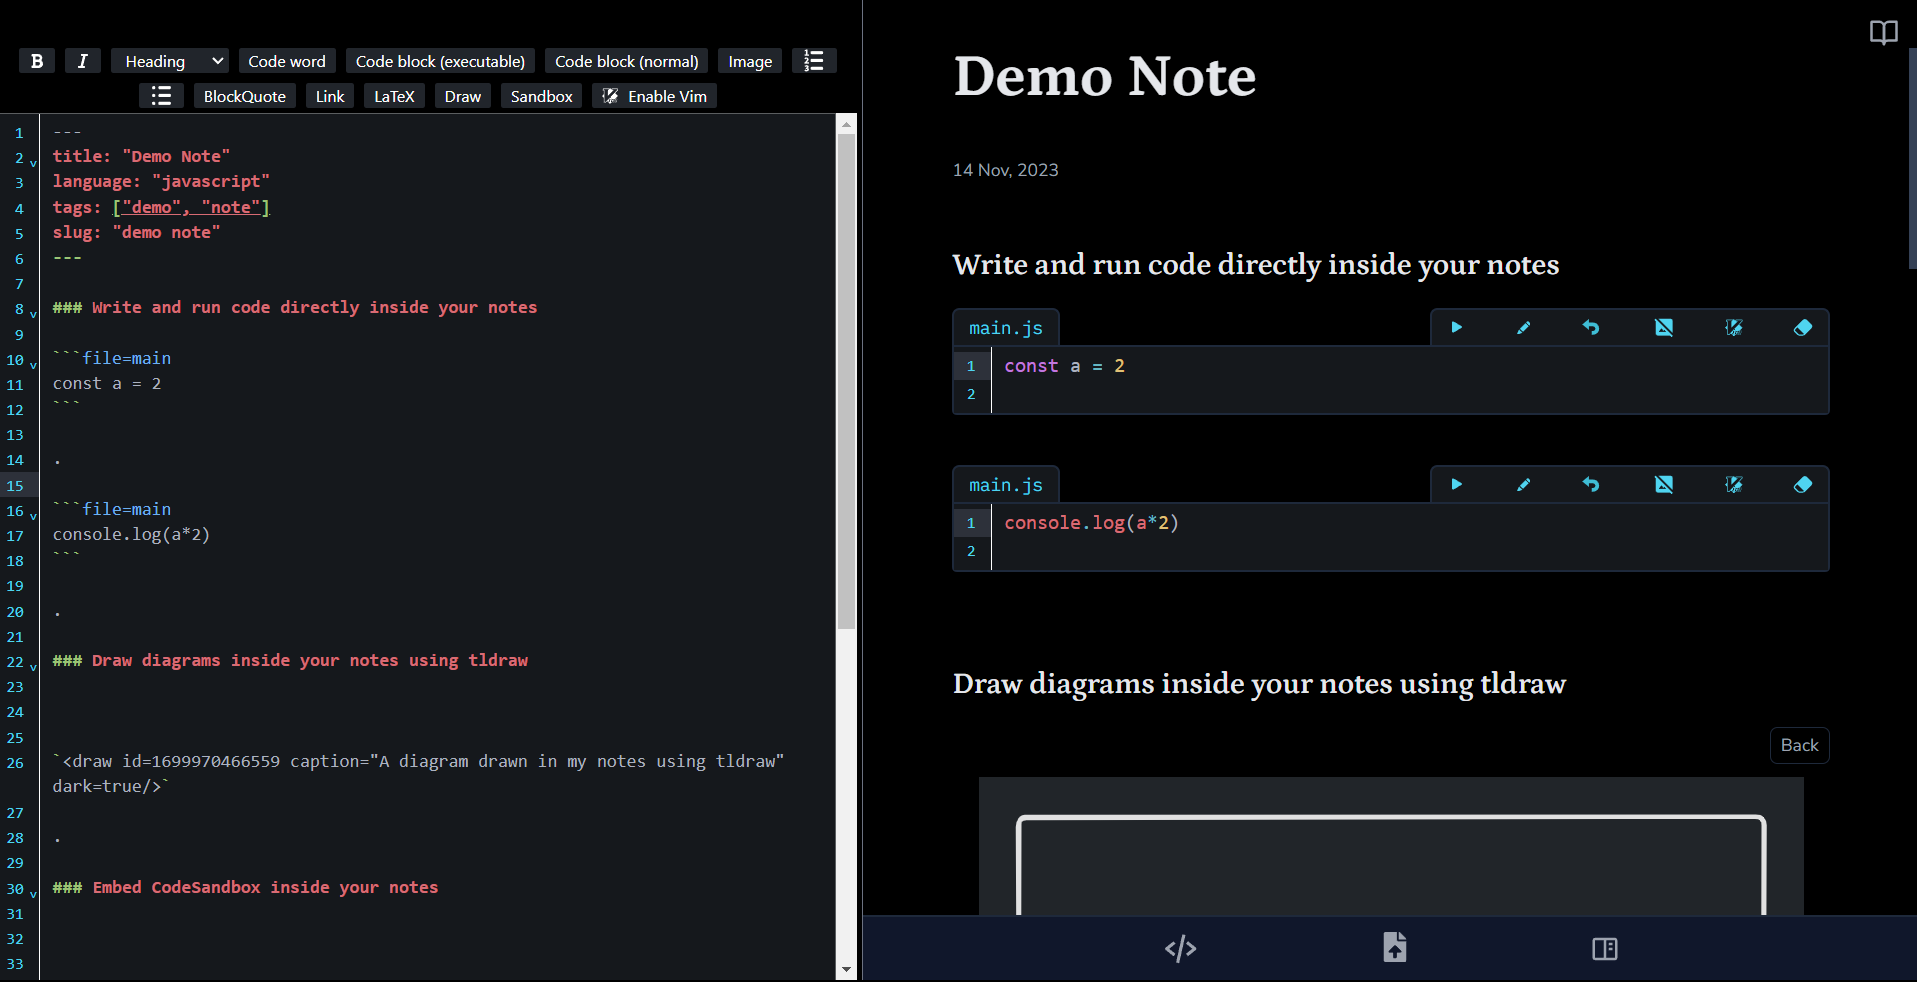Click 'console.log(a*2)' in preview code block
The height and width of the screenshot is (982, 1917).
click(1091, 523)
